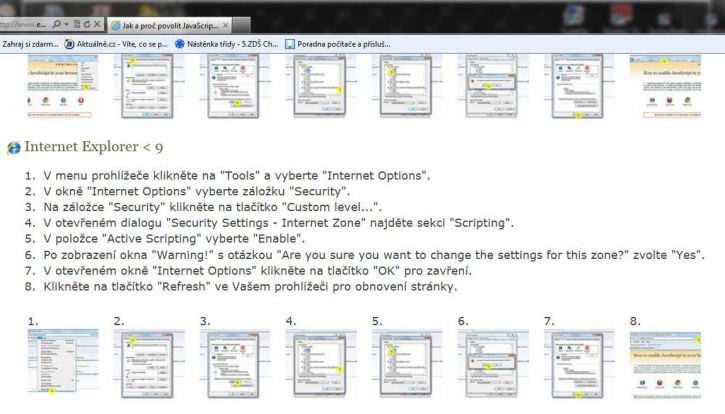Open the last thumbnail in the upper screenshot row
725x414 pixels.
click(666, 86)
